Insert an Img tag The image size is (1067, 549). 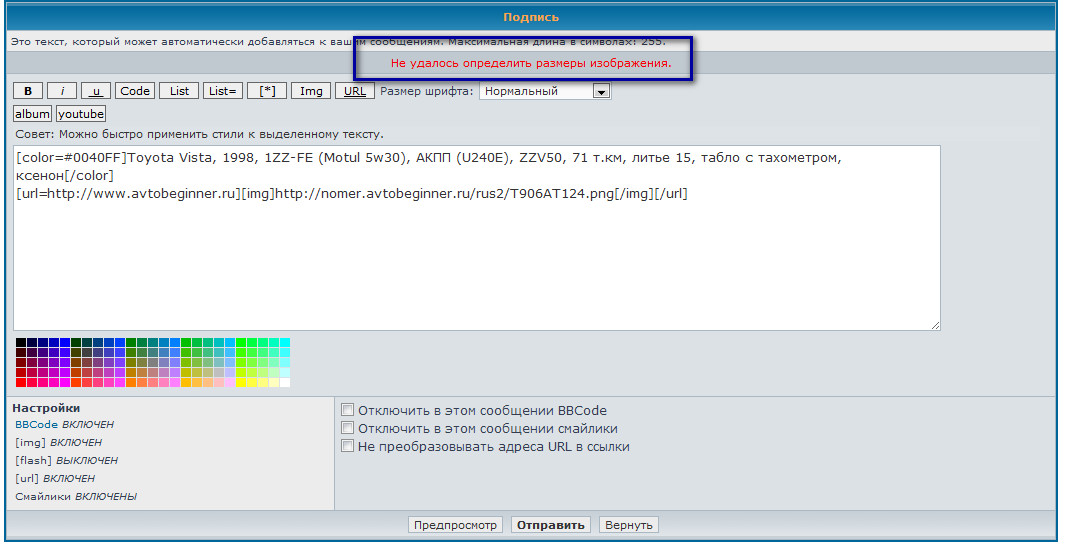(311, 91)
